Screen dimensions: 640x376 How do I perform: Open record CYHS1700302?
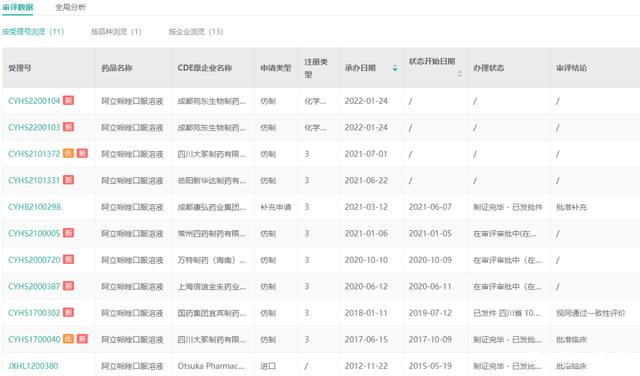34,313
